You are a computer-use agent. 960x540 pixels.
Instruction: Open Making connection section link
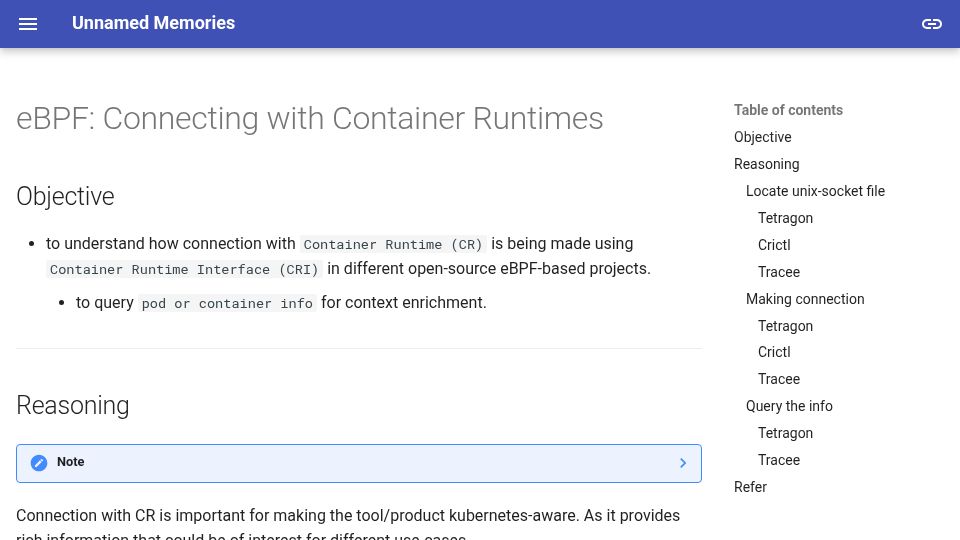[x=804, y=299]
